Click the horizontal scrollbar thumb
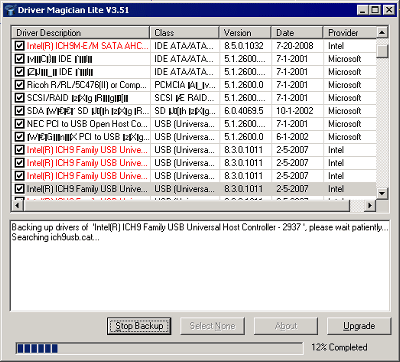 pos(186,206)
